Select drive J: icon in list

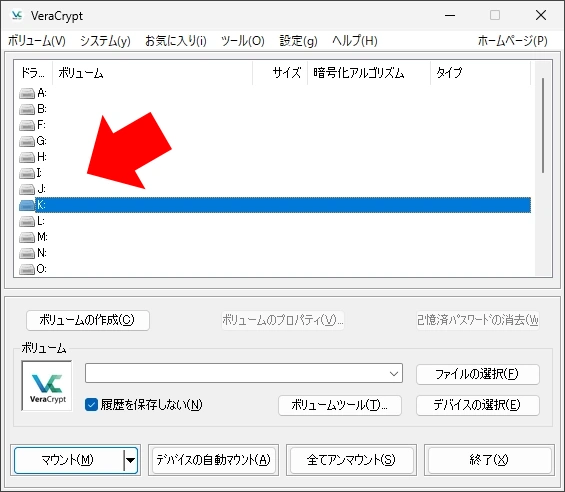[x=27, y=189]
